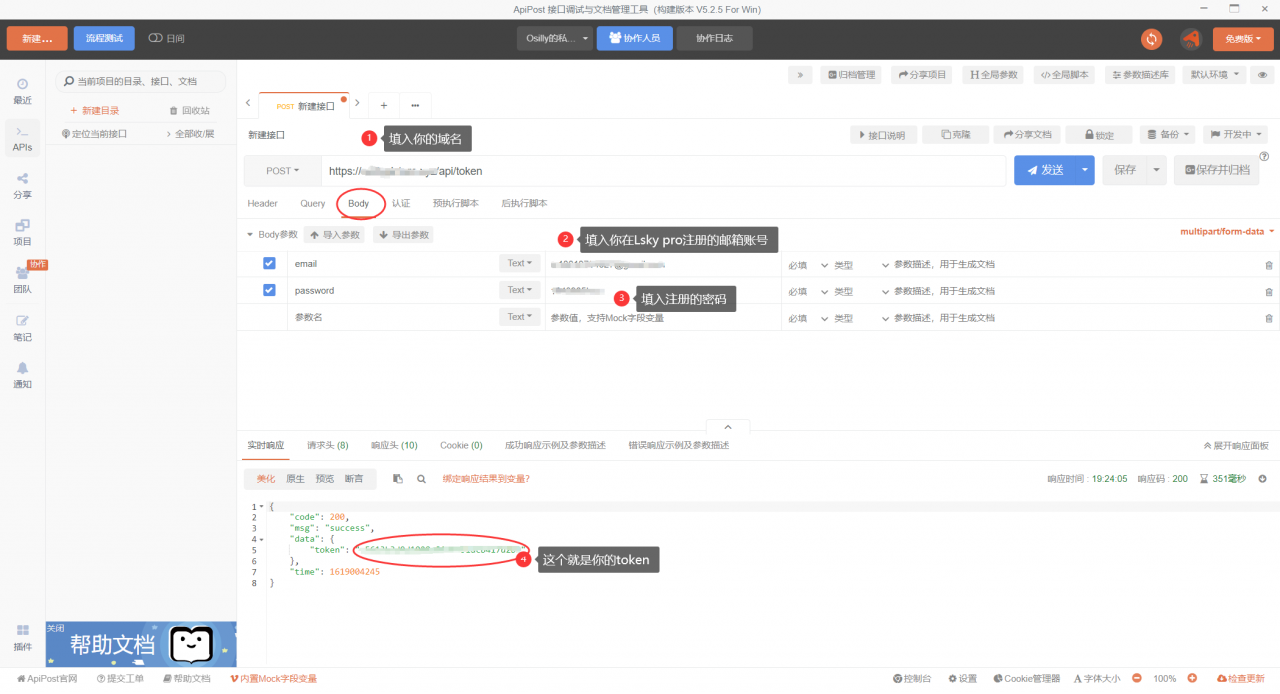Switch to the Cookie (0) response tab

coord(461,445)
